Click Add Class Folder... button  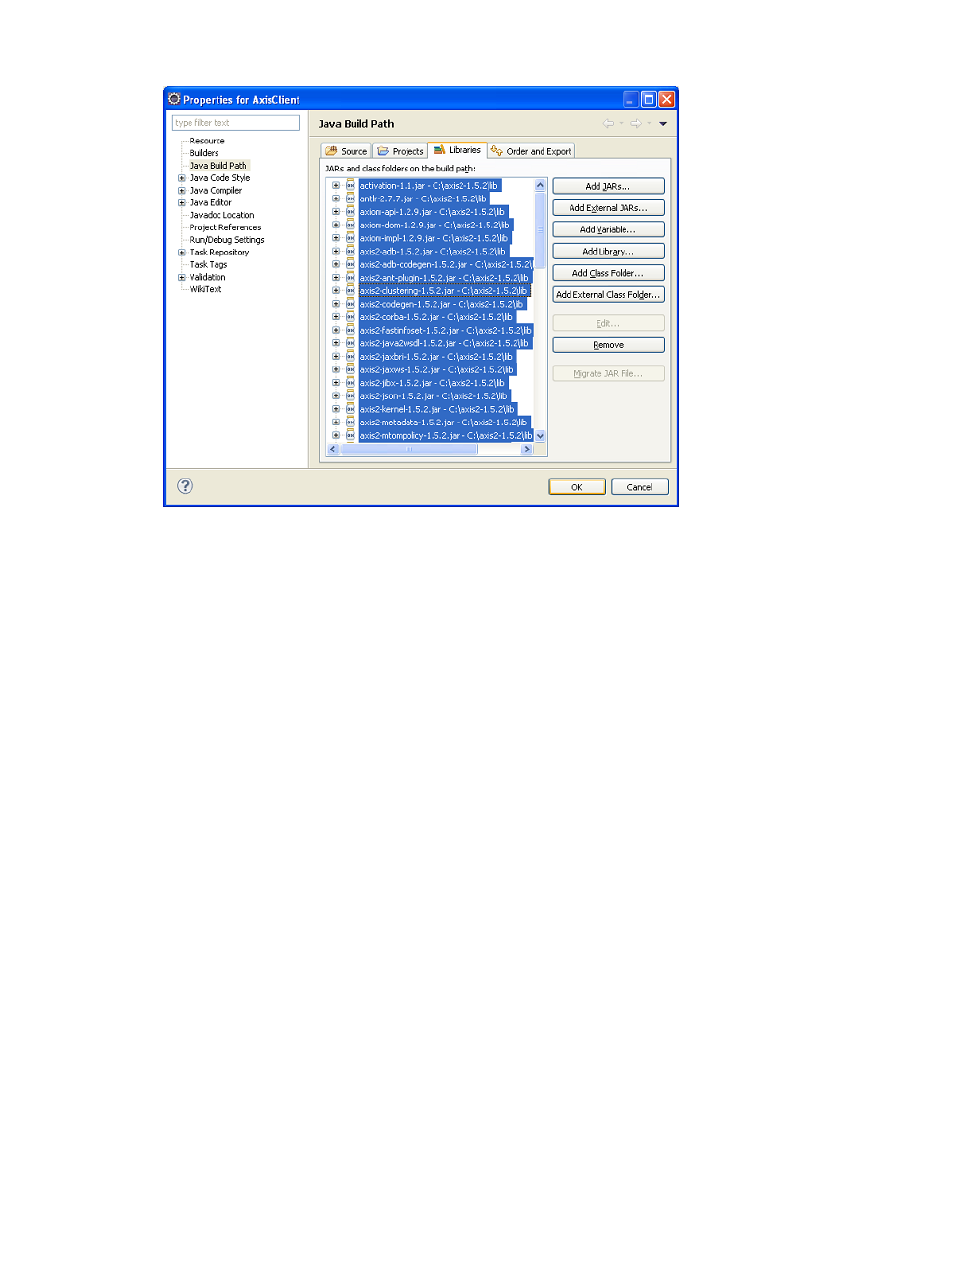pos(608,273)
